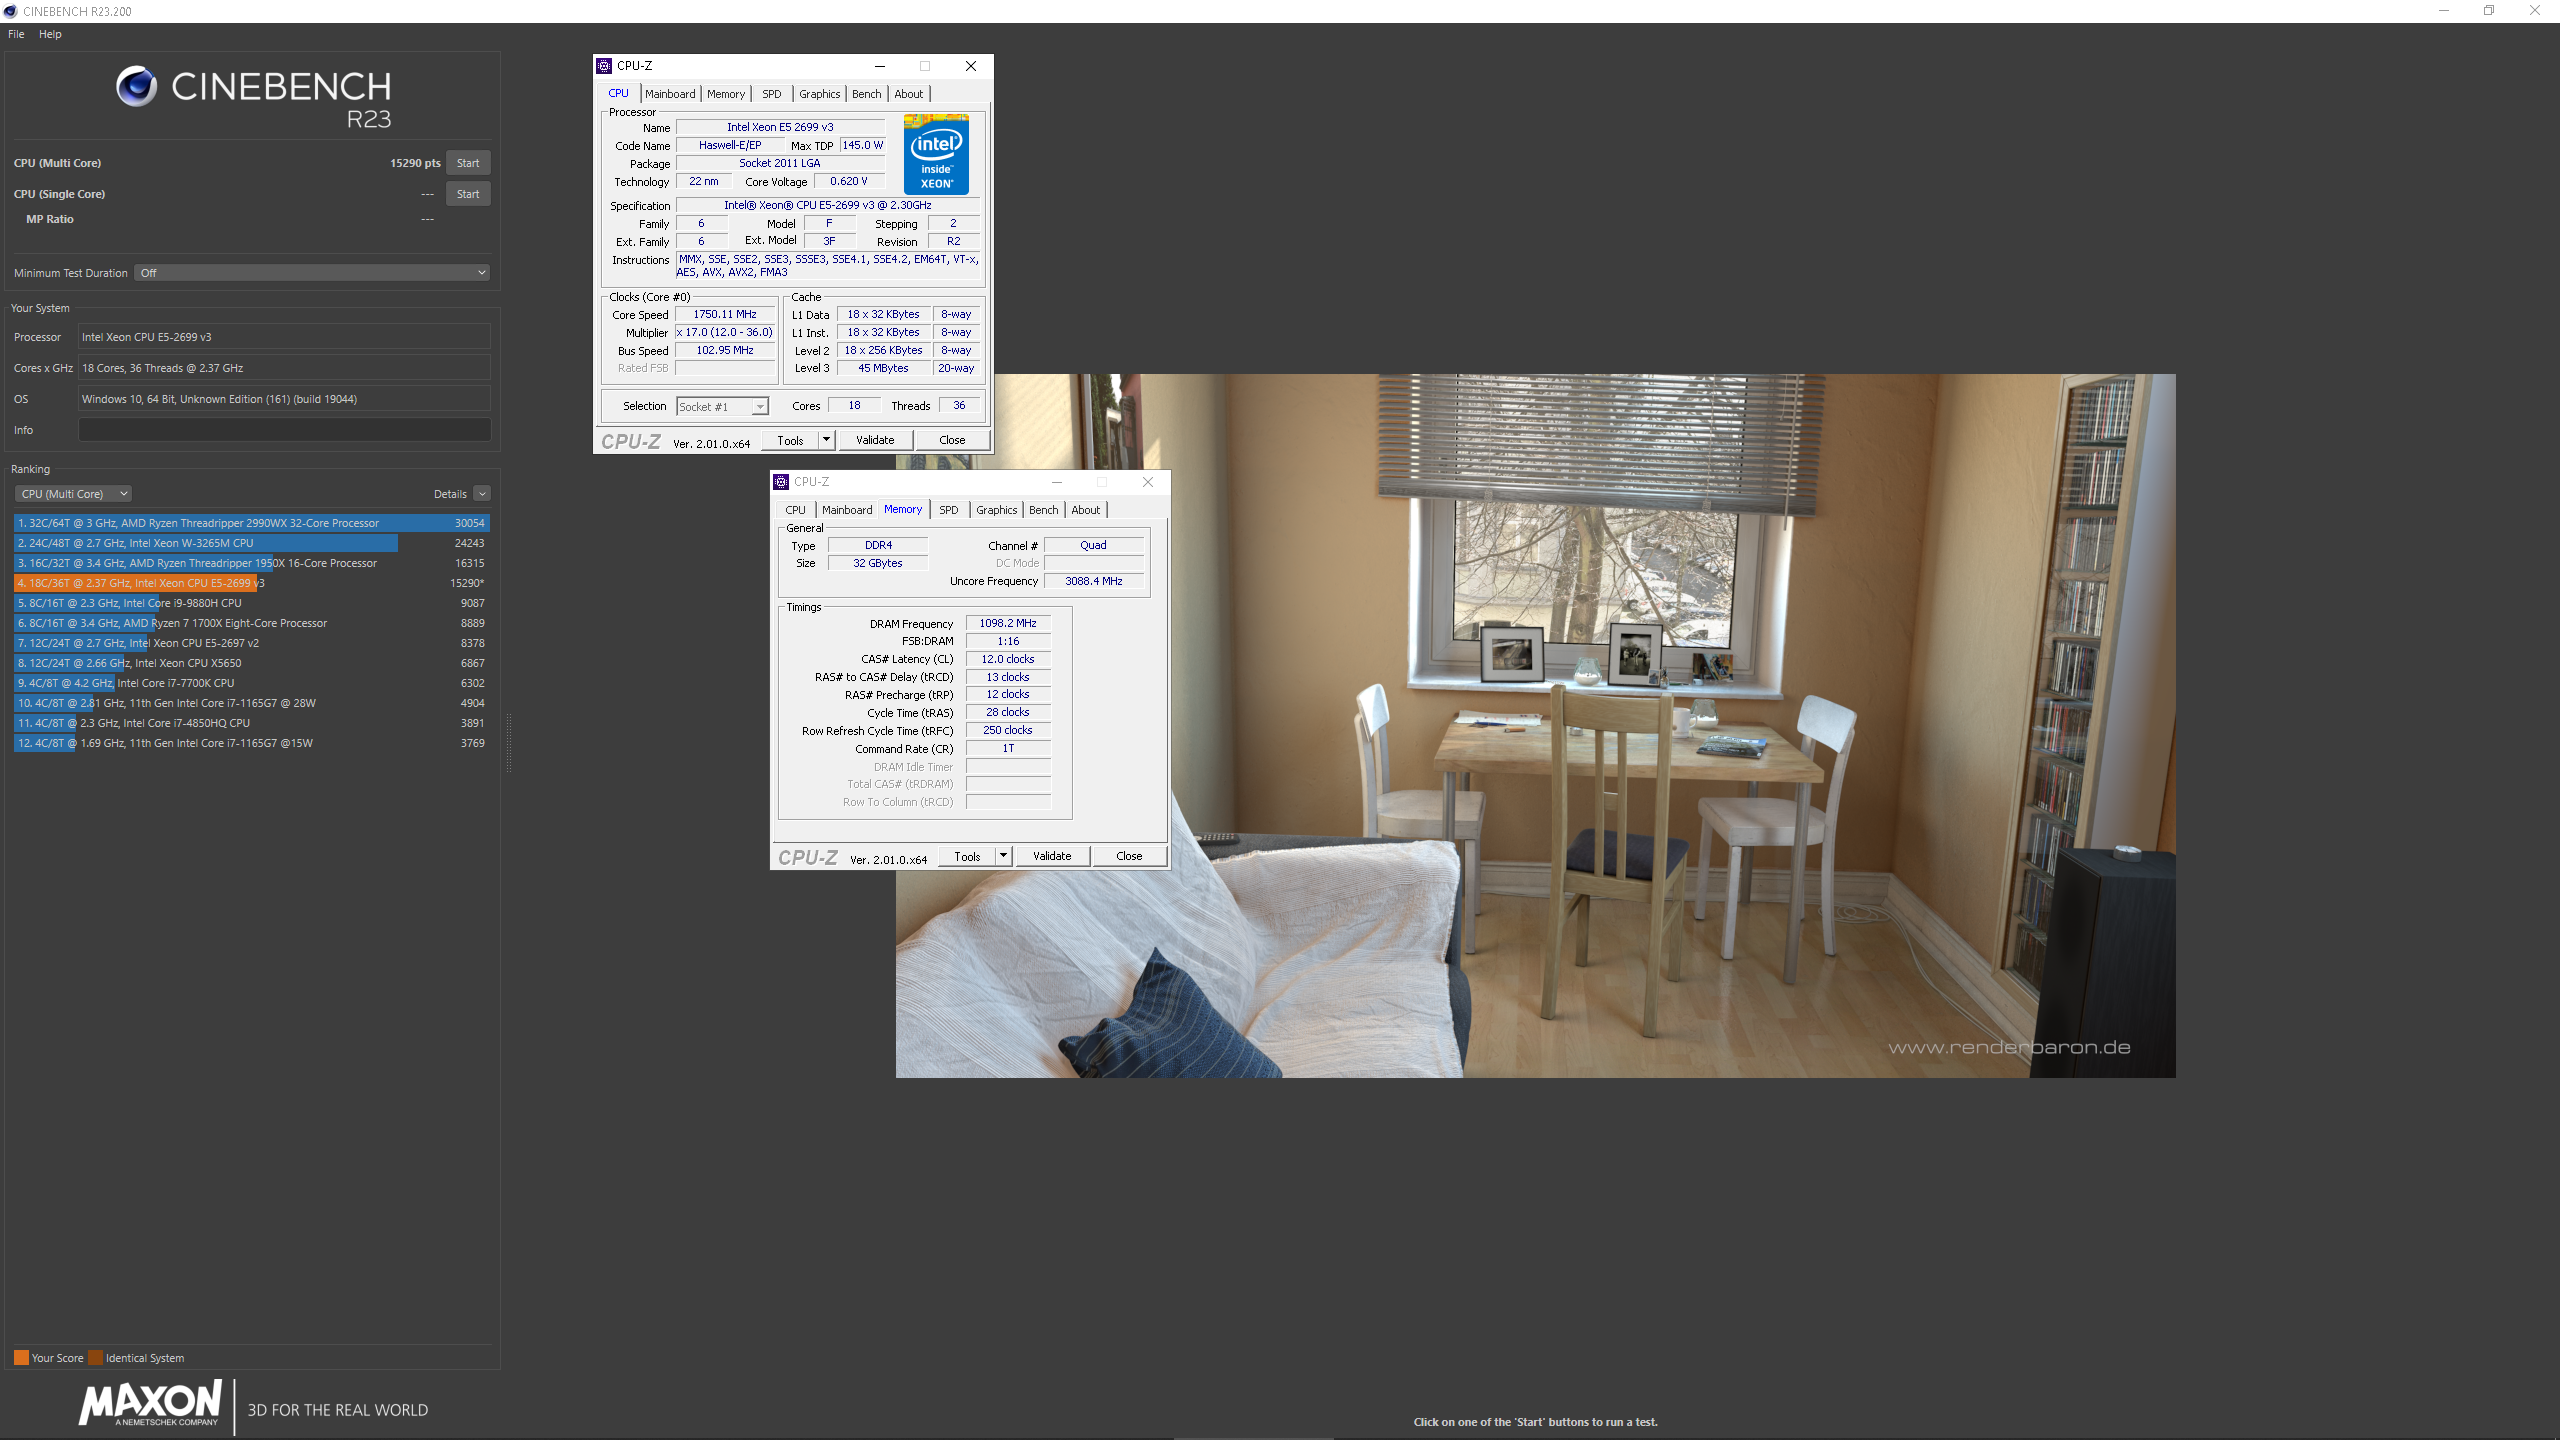This screenshot has height=1440, width=2560.
Task: Select Bench tab in CPU-Z Memory window
Action: [x=1044, y=510]
